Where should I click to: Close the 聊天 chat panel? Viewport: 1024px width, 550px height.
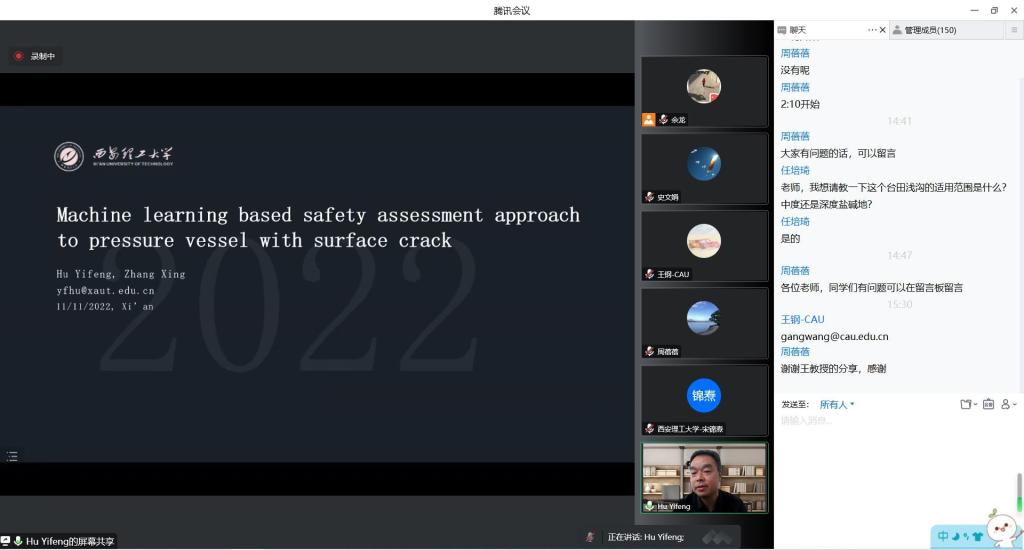click(882, 30)
